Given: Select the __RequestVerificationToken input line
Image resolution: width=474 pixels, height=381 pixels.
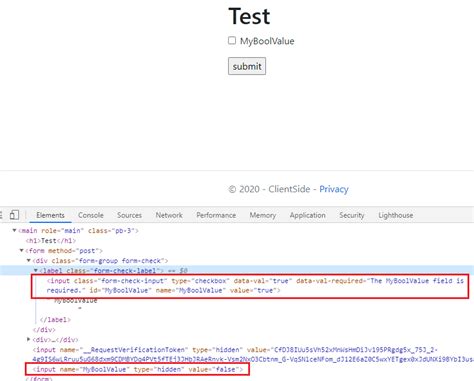Looking at the screenshot, I should point(253,354).
